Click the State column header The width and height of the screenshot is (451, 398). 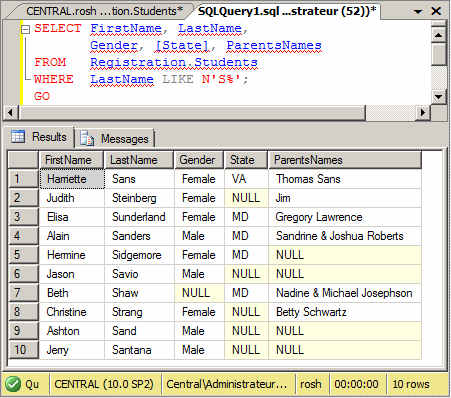coord(246,160)
